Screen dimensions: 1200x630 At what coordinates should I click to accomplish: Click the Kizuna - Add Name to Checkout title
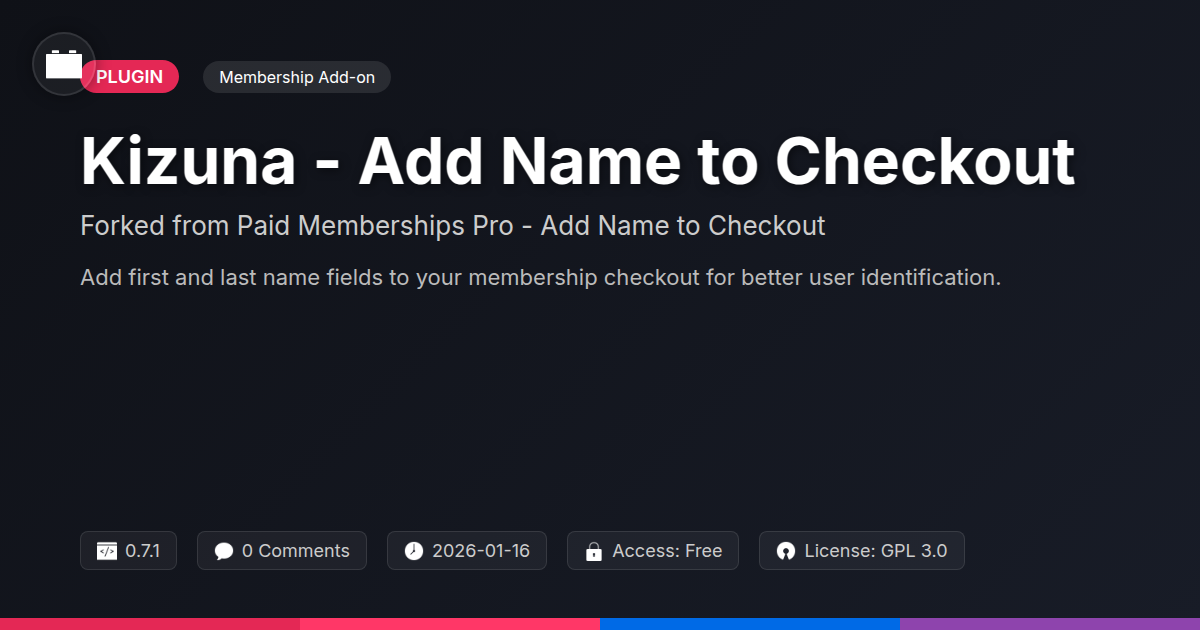578,161
